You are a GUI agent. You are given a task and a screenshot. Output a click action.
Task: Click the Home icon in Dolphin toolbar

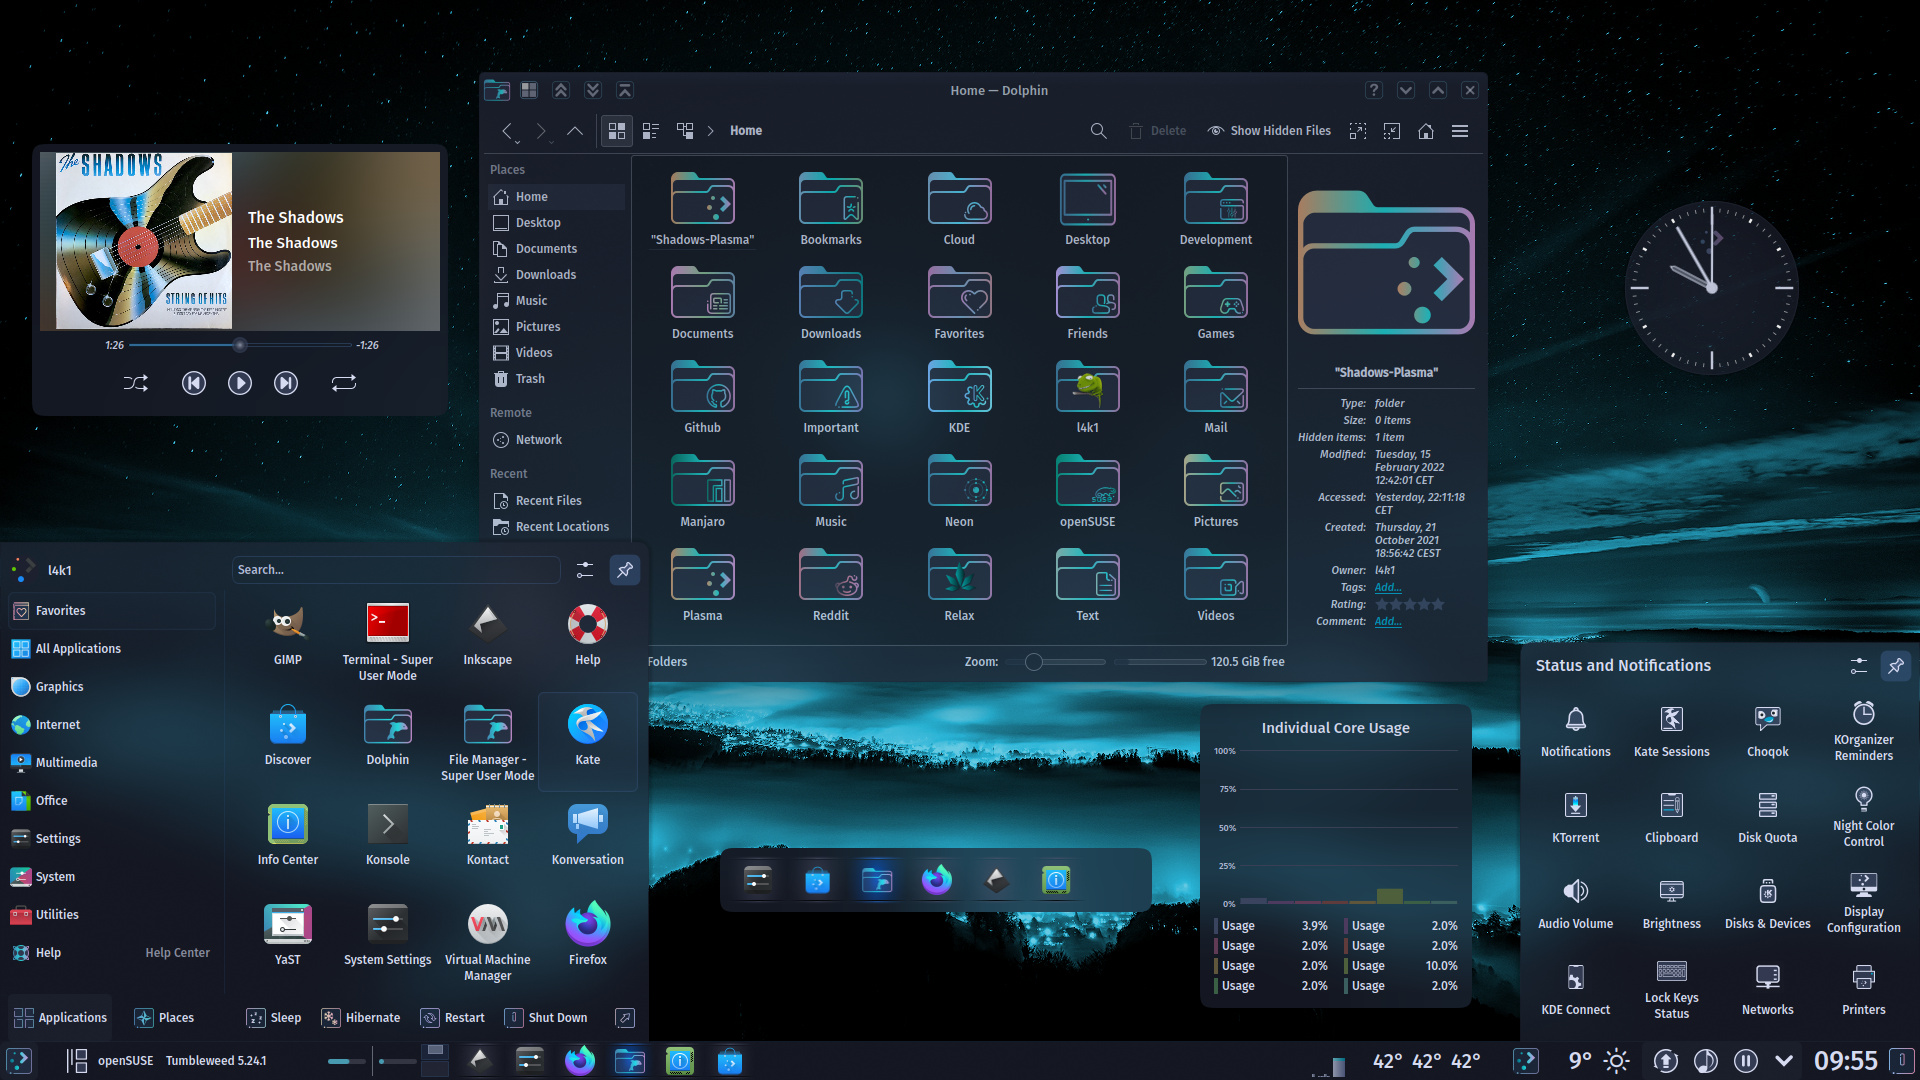pos(1426,131)
